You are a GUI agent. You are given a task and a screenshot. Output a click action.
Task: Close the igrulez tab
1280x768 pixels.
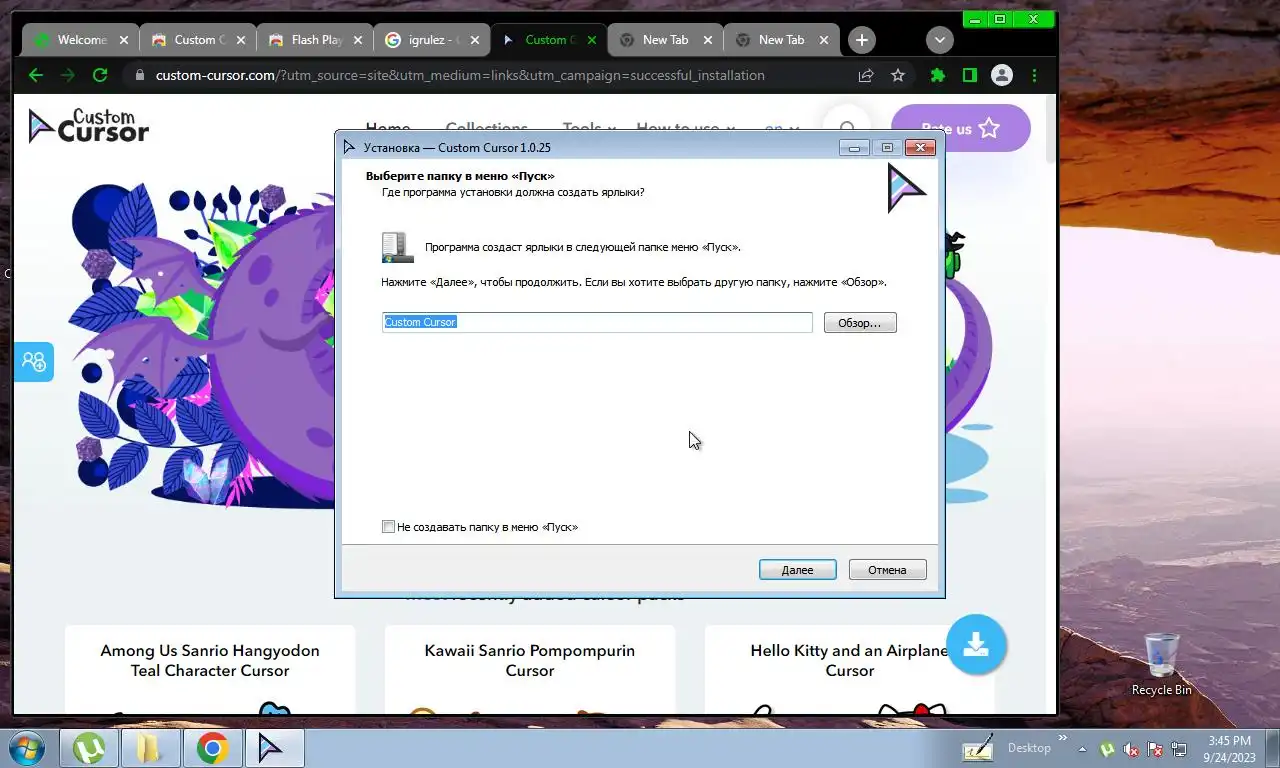coord(475,40)
